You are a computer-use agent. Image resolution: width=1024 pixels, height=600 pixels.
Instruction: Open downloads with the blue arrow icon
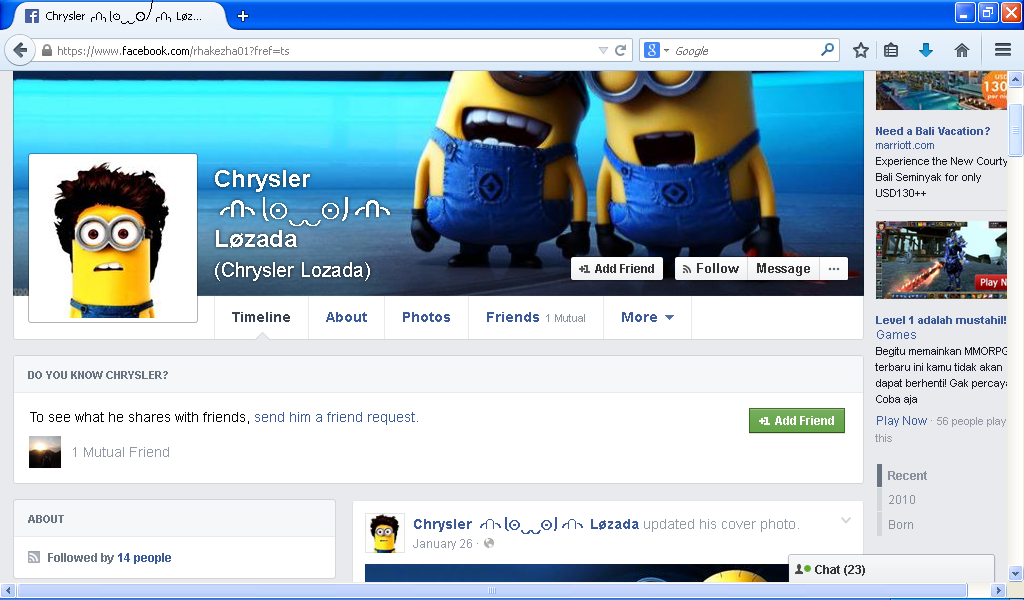point(925,50)
